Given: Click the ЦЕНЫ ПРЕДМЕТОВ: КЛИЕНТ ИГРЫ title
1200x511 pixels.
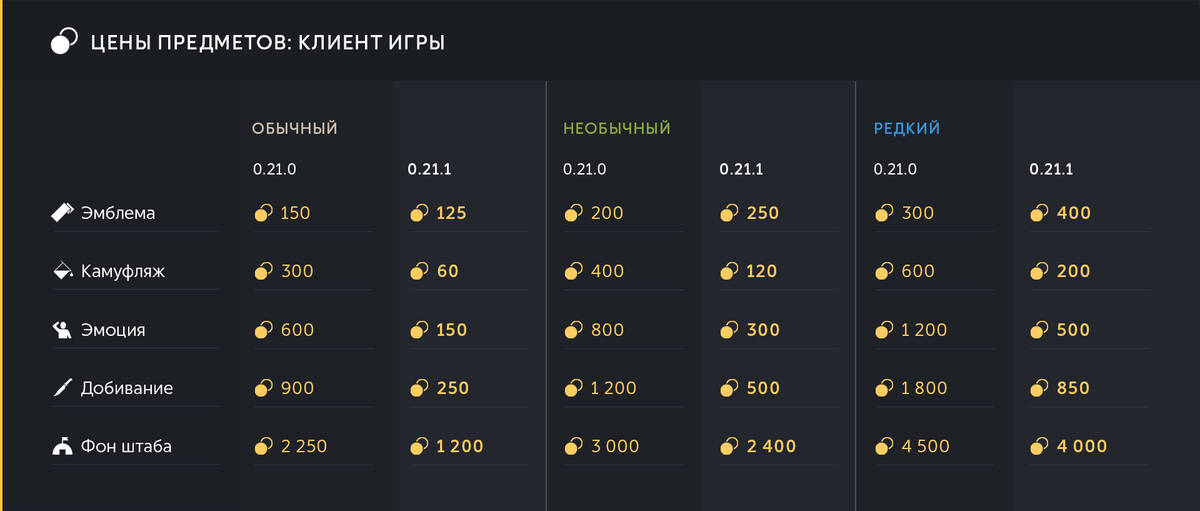Looking at the screenshot, I should point(267,43).
